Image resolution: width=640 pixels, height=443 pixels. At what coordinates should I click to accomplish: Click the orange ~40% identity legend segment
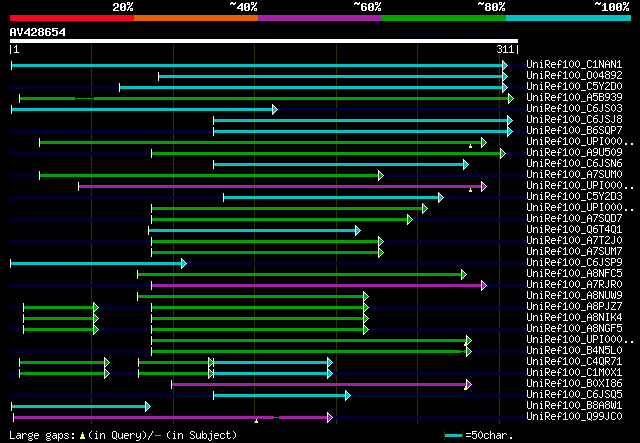[x=196, y=18]
